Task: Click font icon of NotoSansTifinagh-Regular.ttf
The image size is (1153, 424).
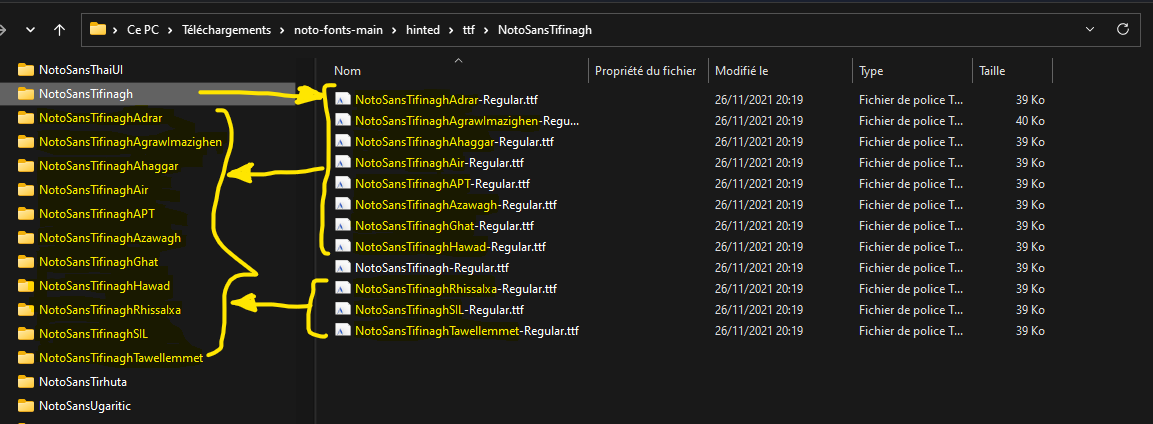Action: pyautogui.click(x=342, y=267)
